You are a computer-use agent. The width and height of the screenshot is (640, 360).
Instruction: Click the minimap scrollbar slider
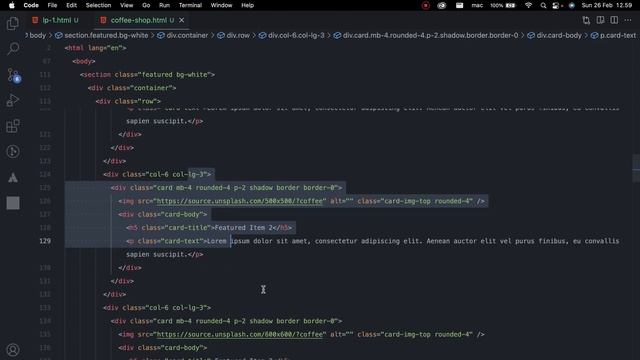[x=636, y=168]
